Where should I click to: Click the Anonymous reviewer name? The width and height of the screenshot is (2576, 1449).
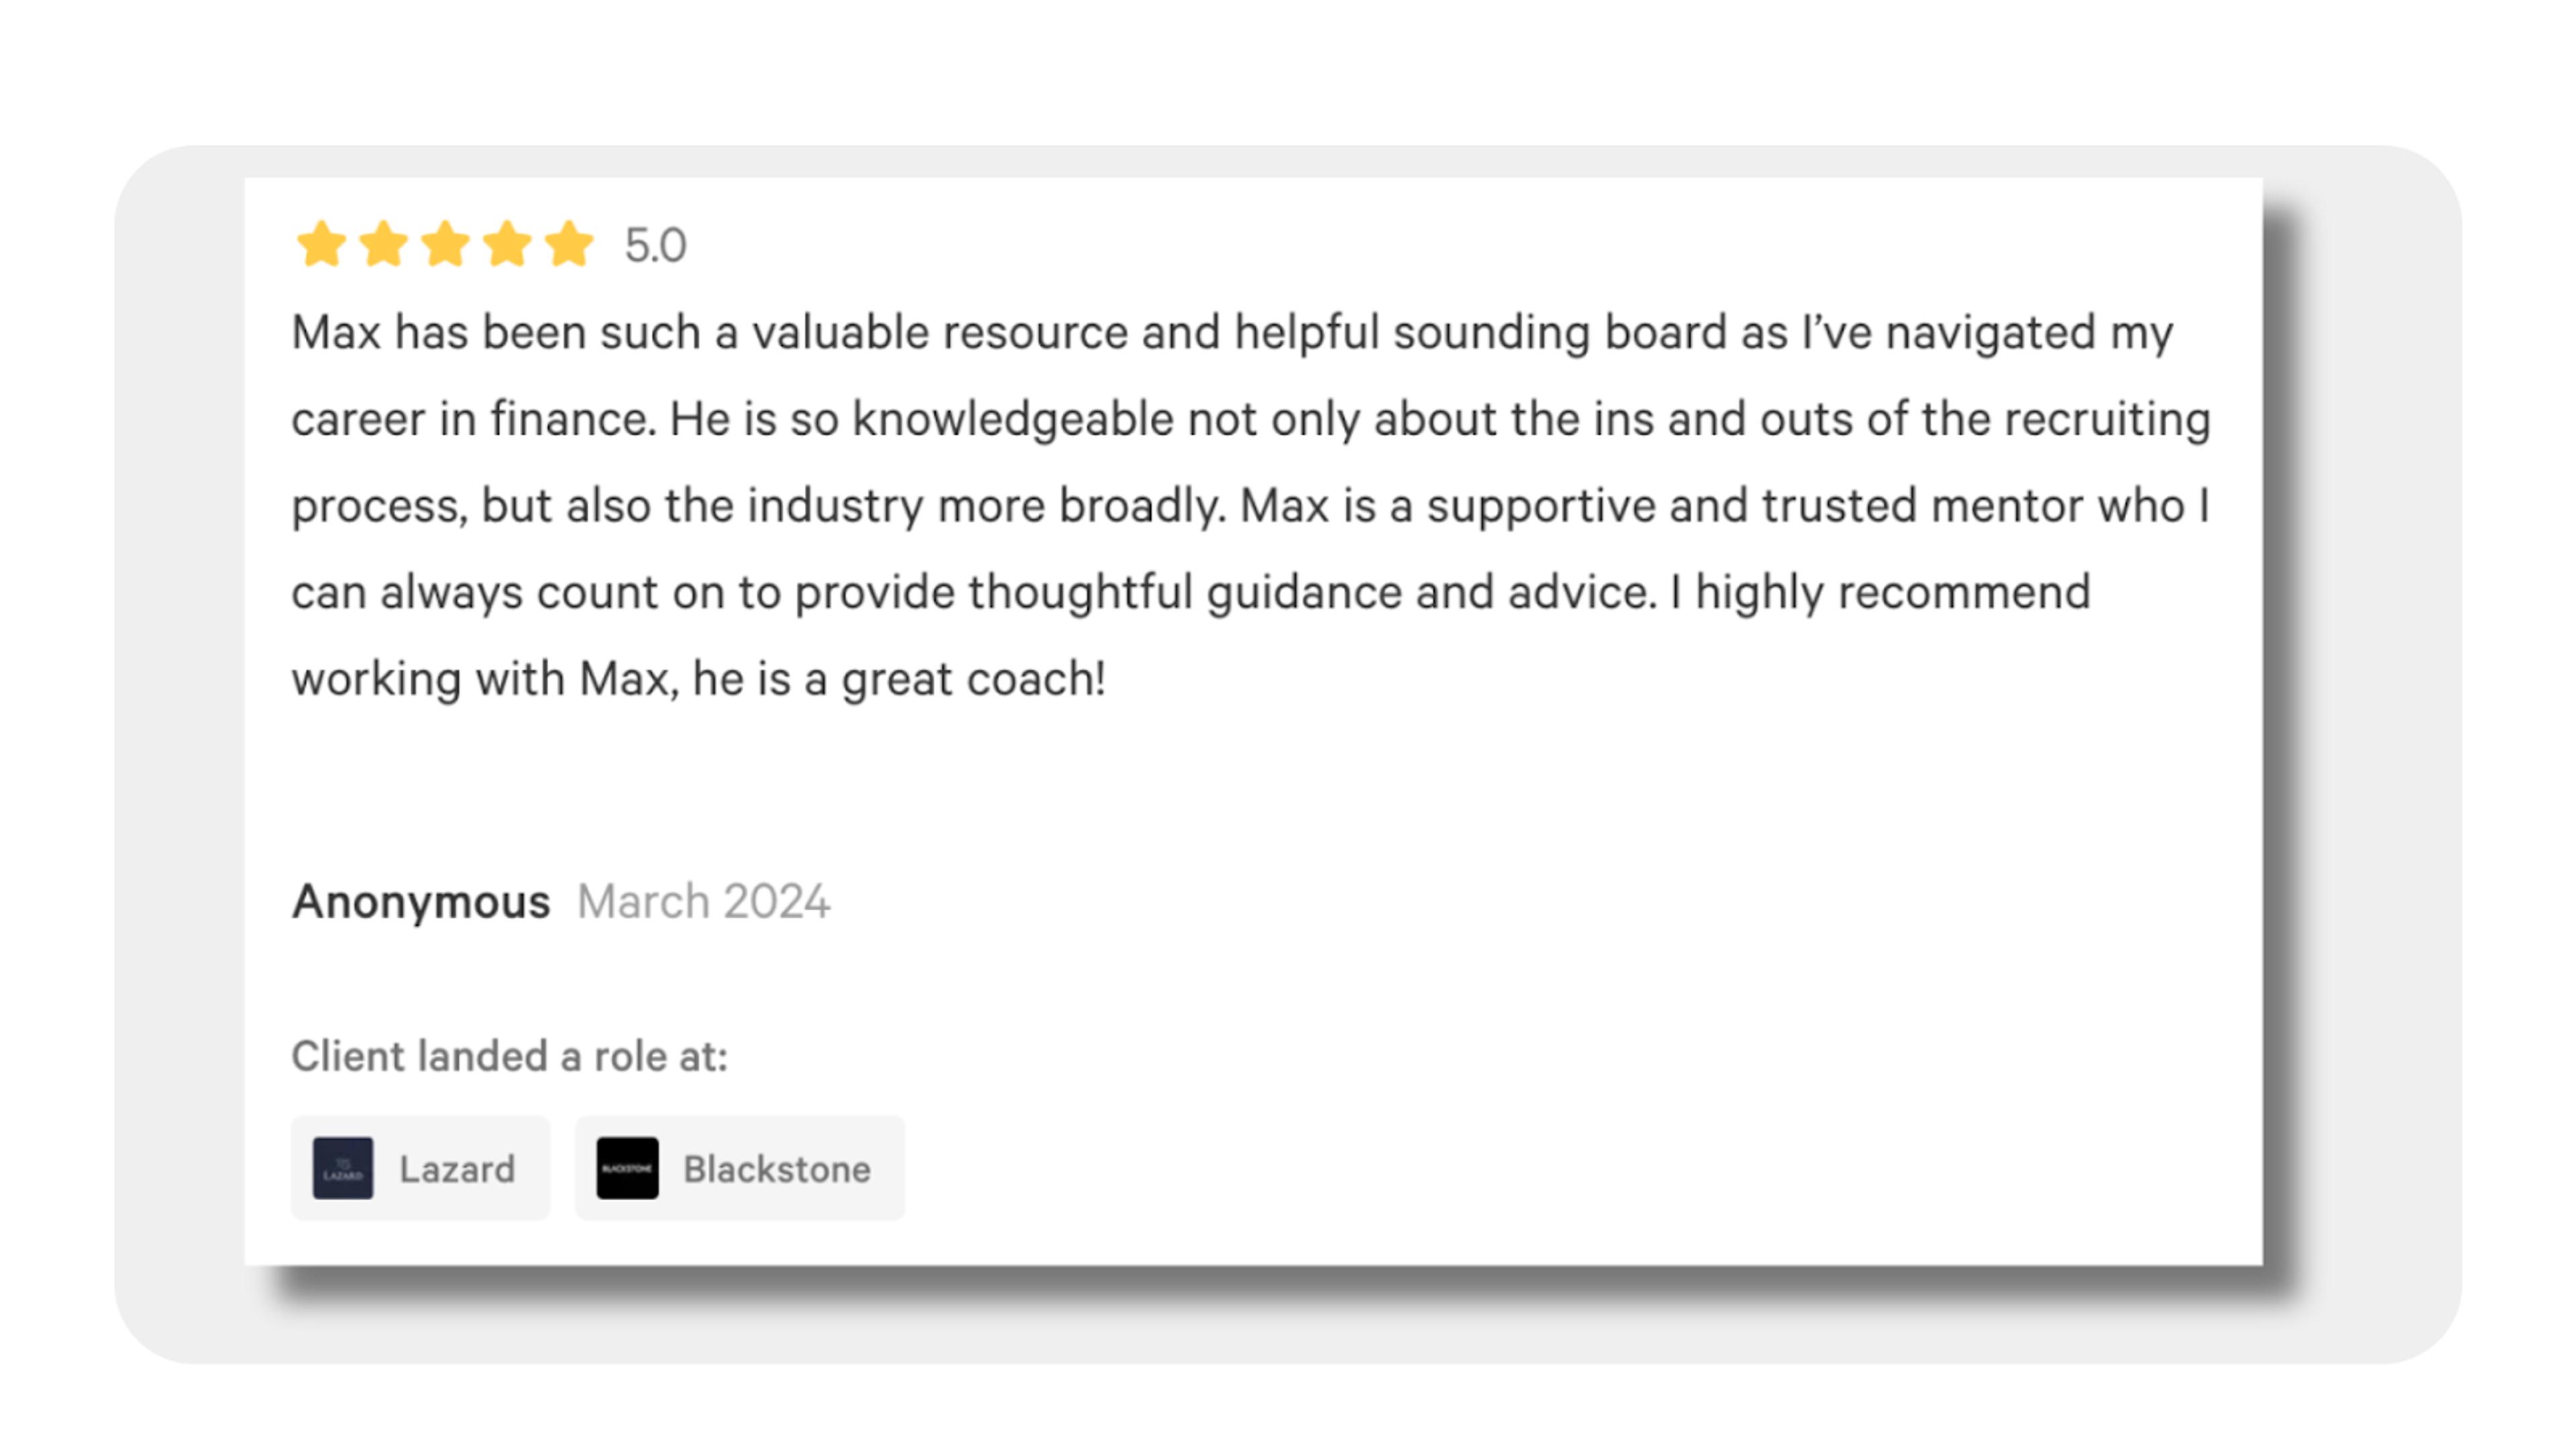421,902
